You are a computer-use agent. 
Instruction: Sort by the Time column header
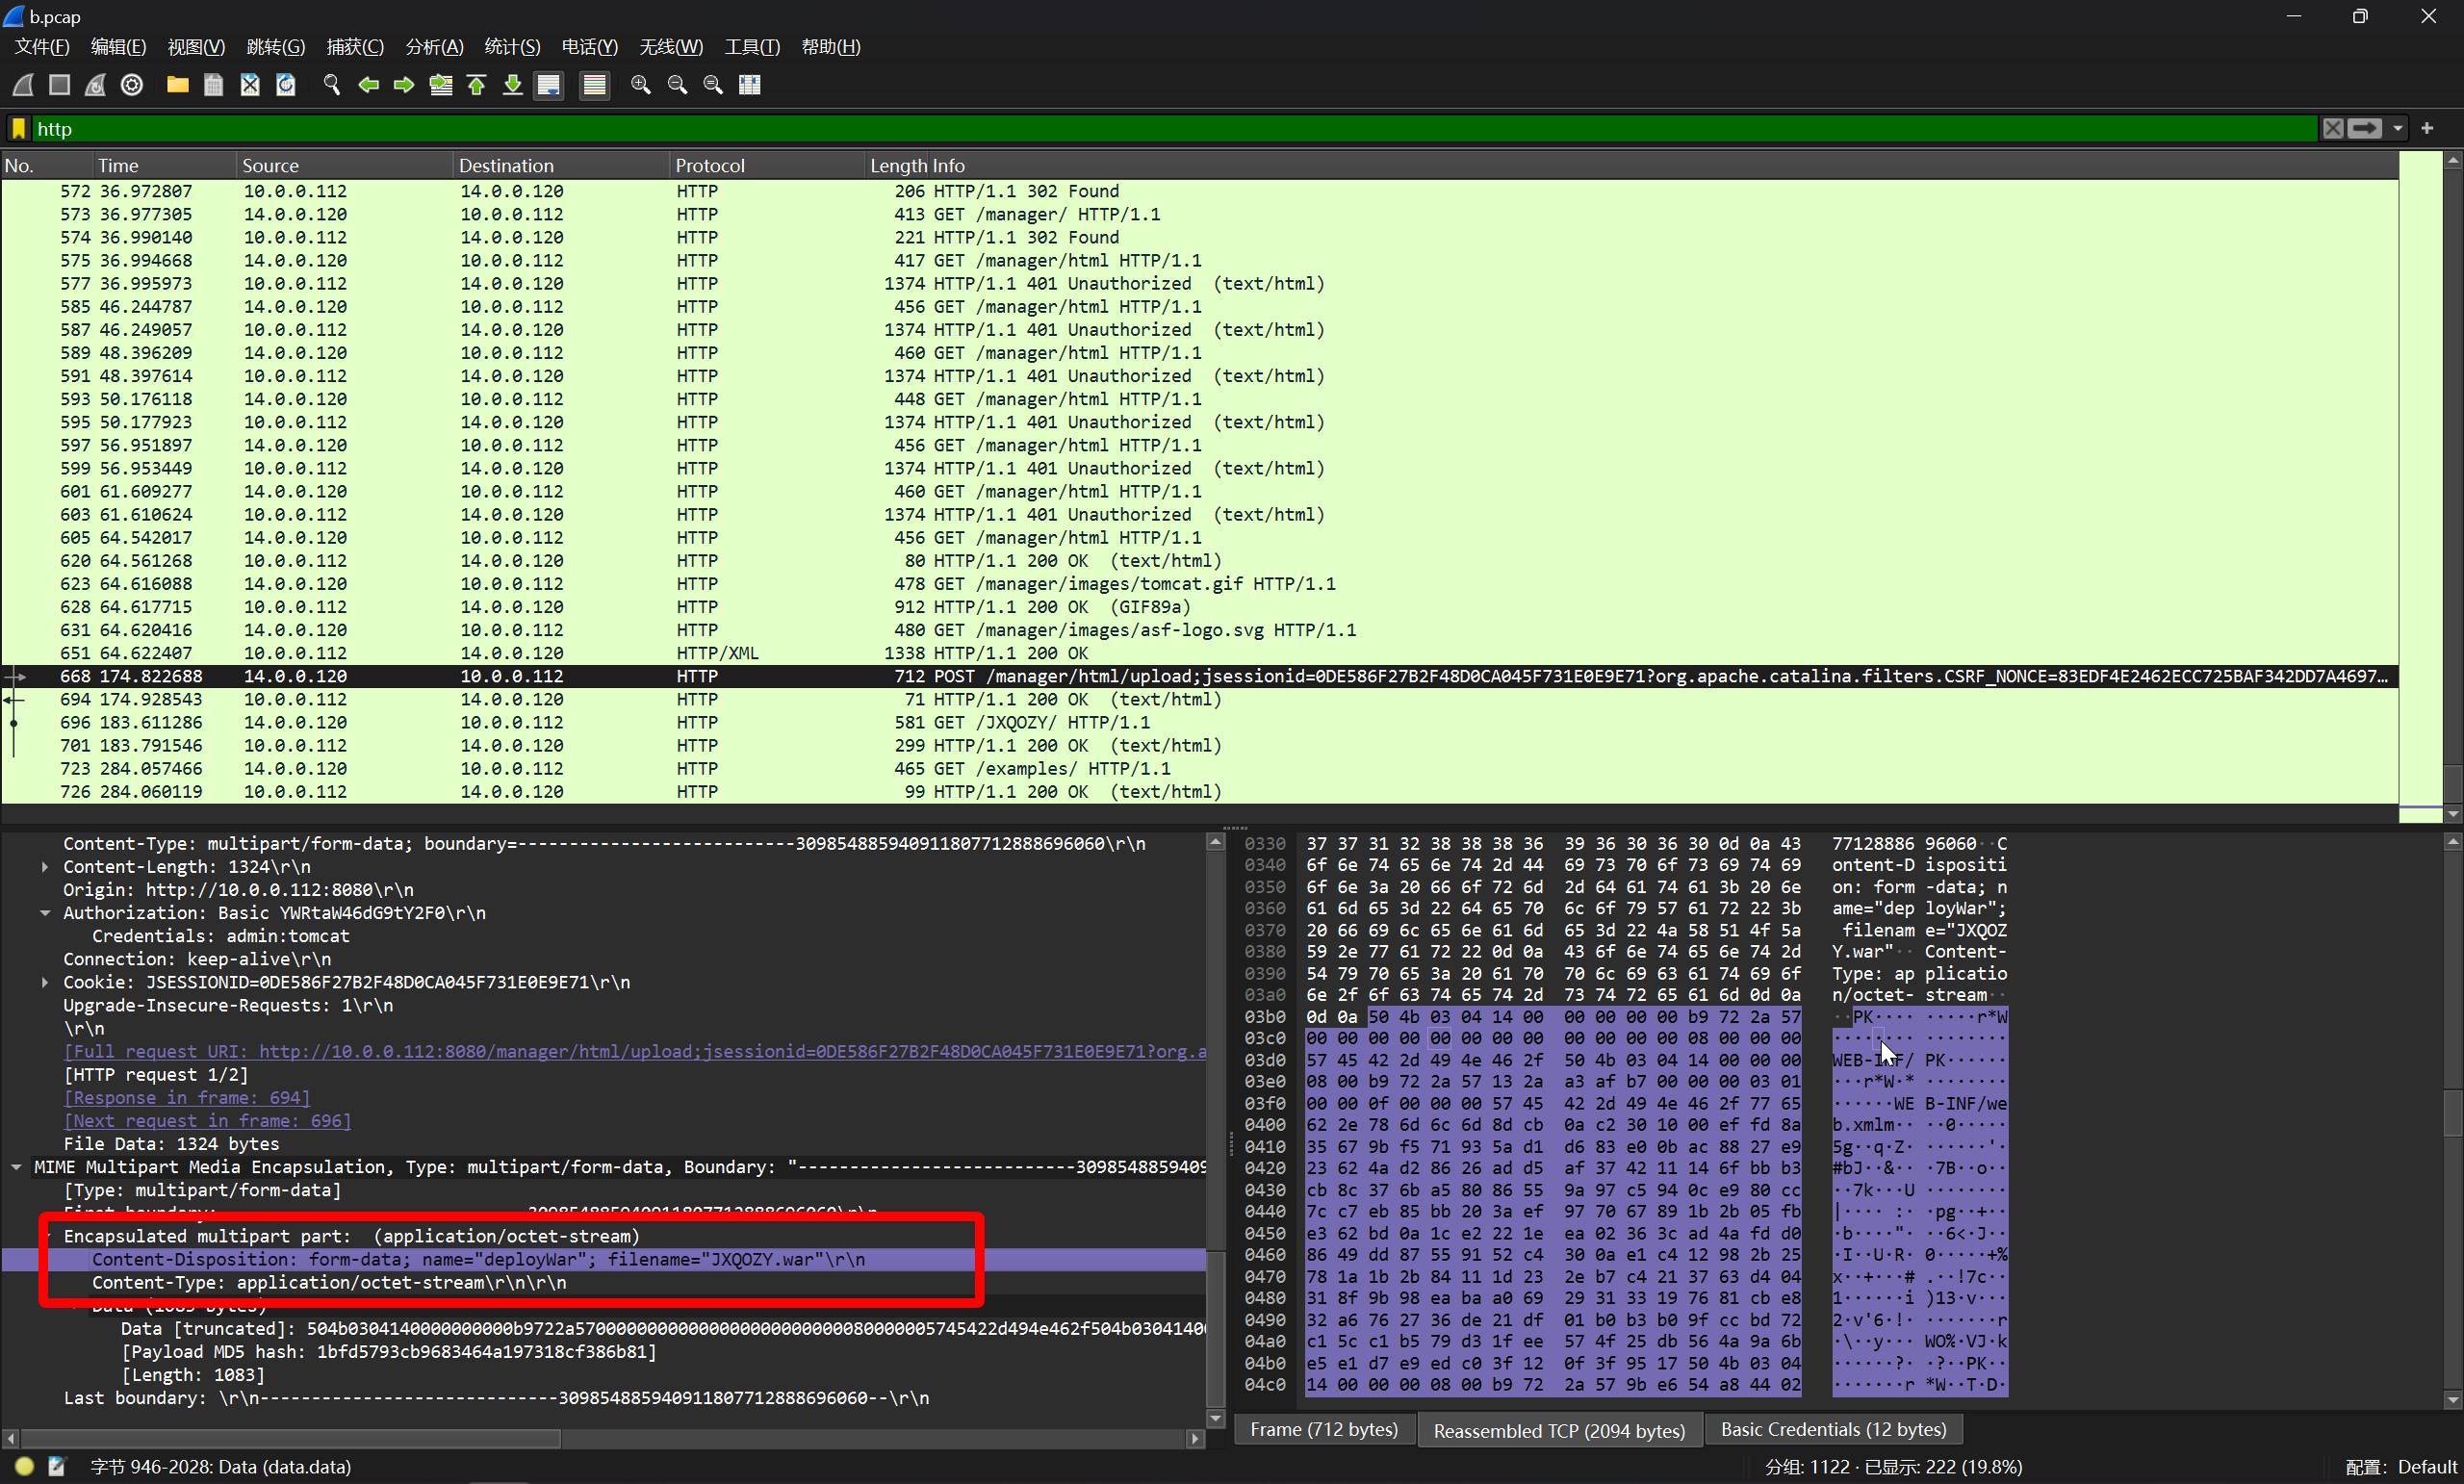click(x=164, y=166)
